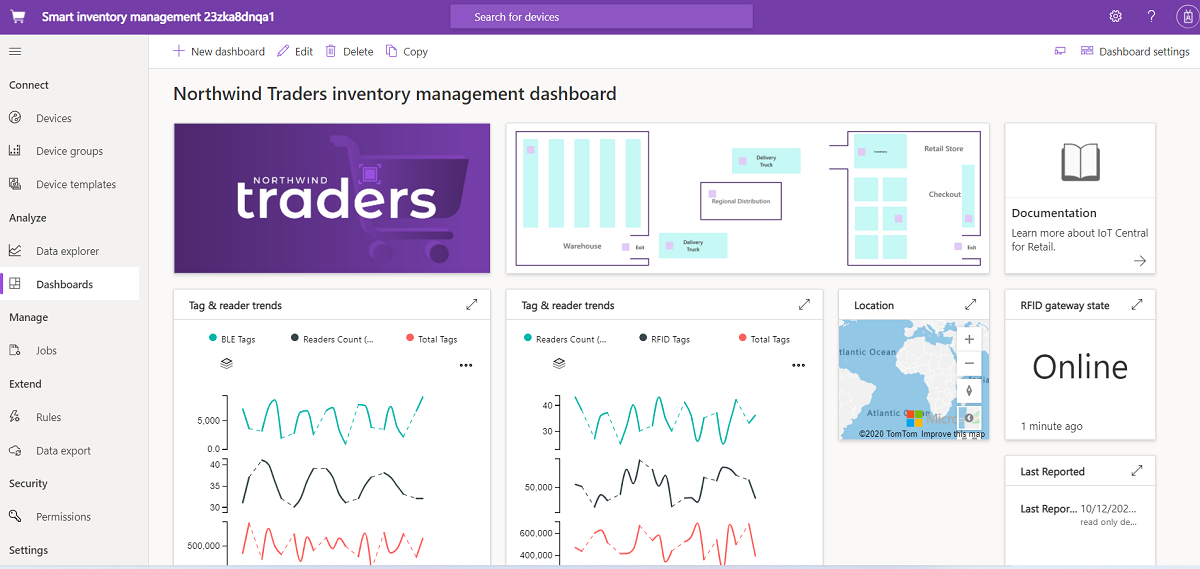Collapse the hamburger navigation menu
Image resolution: width=1200 pixels, height=569 pixels.
pos(15,51)
